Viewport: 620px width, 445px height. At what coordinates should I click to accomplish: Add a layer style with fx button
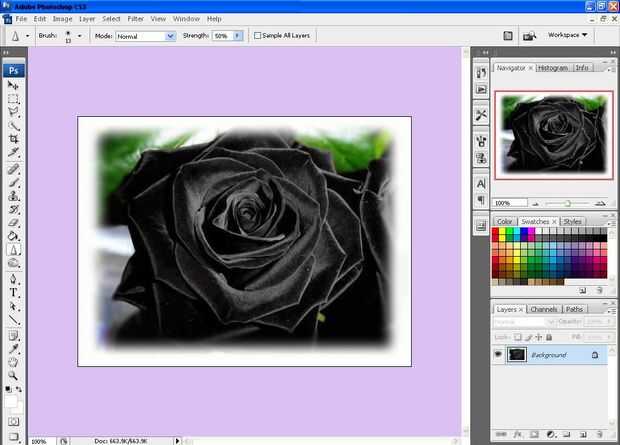[518, 434]
